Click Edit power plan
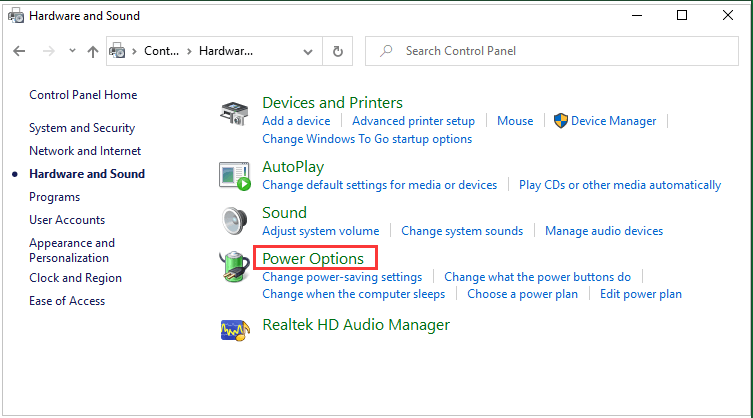The width and height of the screenshot is (753, 418). [x=641, y=294]
